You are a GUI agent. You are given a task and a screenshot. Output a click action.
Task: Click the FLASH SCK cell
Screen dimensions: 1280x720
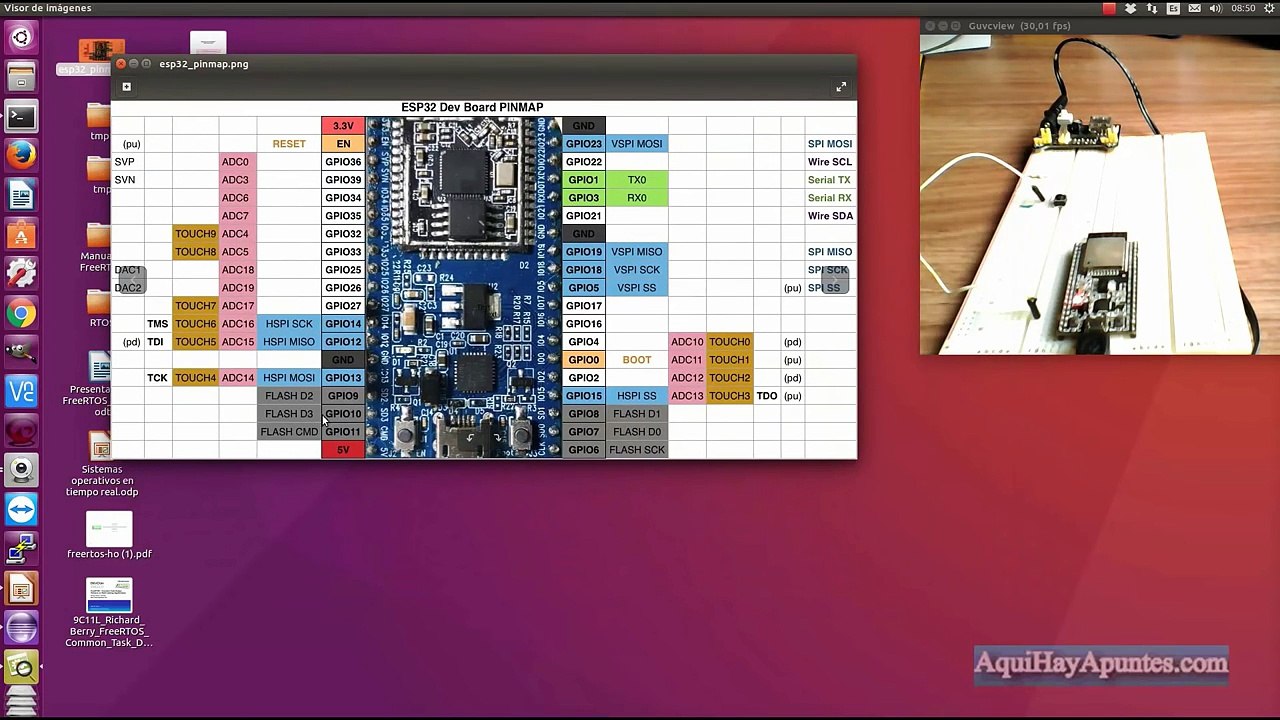click(637, 450)
